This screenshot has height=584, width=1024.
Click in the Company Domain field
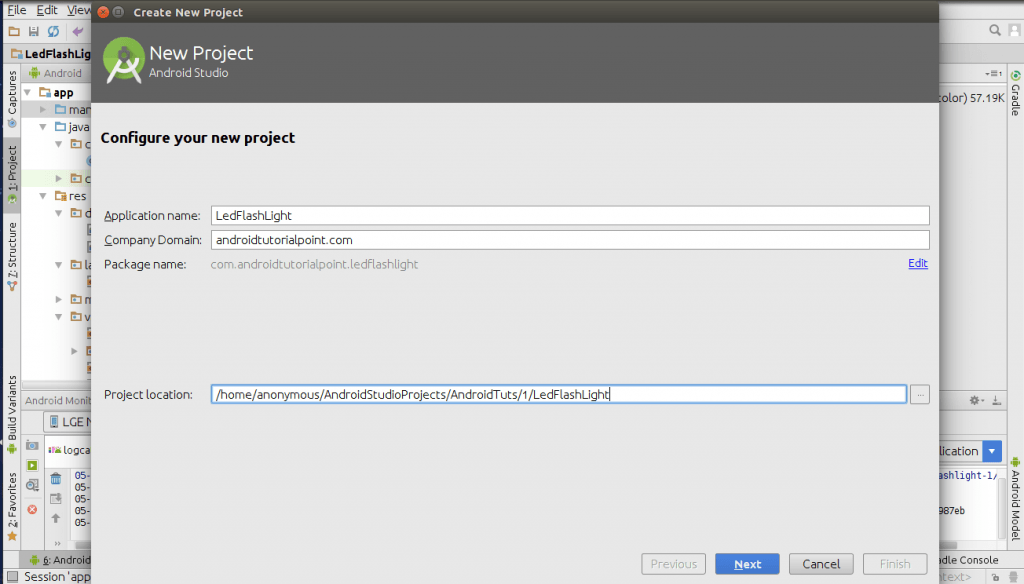569,240
